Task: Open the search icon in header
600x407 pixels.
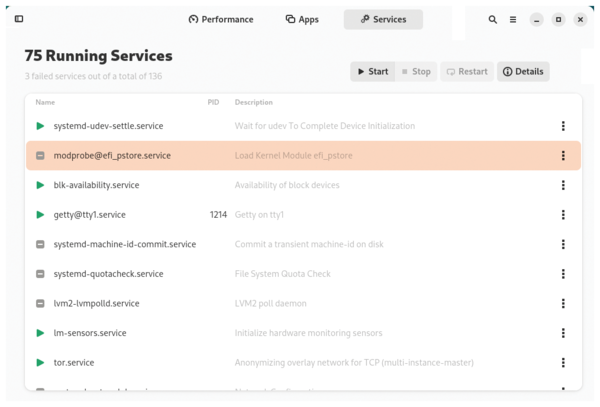Action: (492, 19)
